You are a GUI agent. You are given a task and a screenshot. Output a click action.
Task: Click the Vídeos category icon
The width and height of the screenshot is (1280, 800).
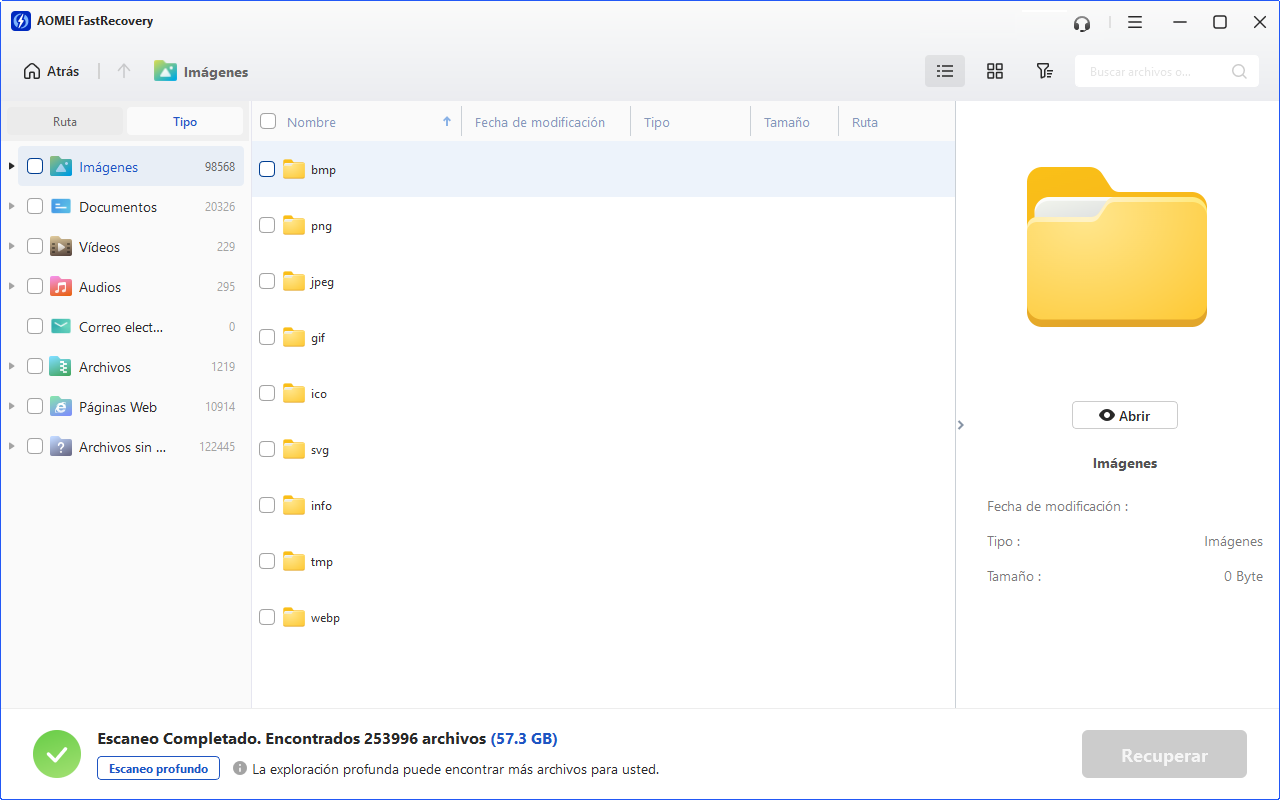(x=61, y=247)
